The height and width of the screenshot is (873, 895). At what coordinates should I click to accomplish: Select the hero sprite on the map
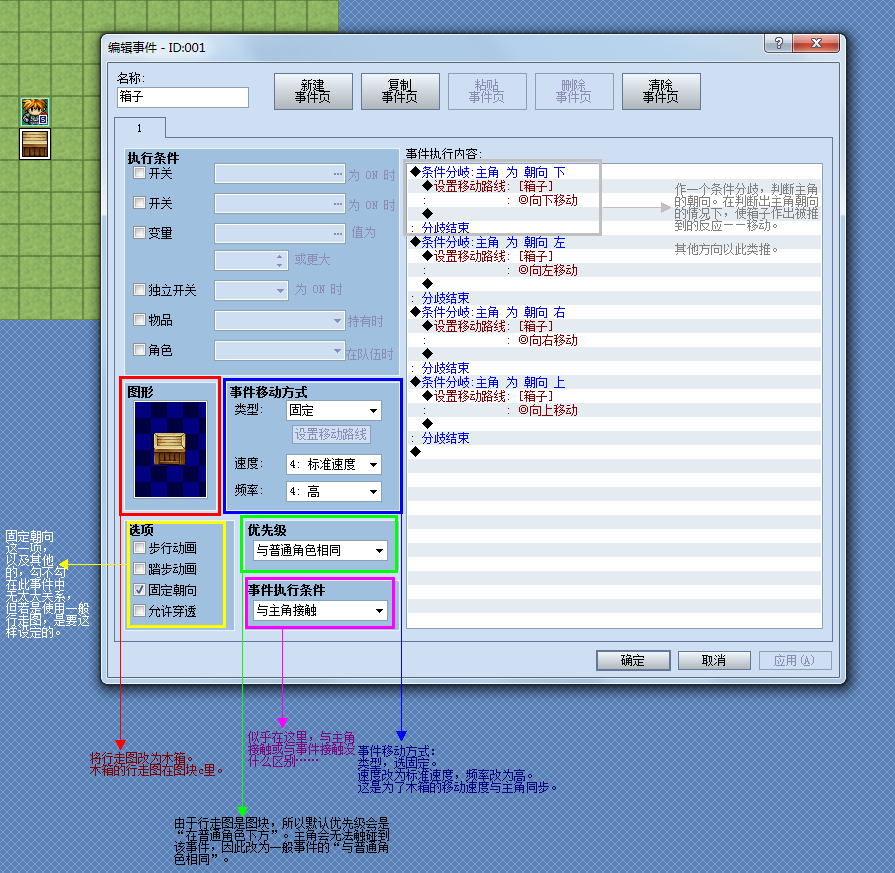35,112
